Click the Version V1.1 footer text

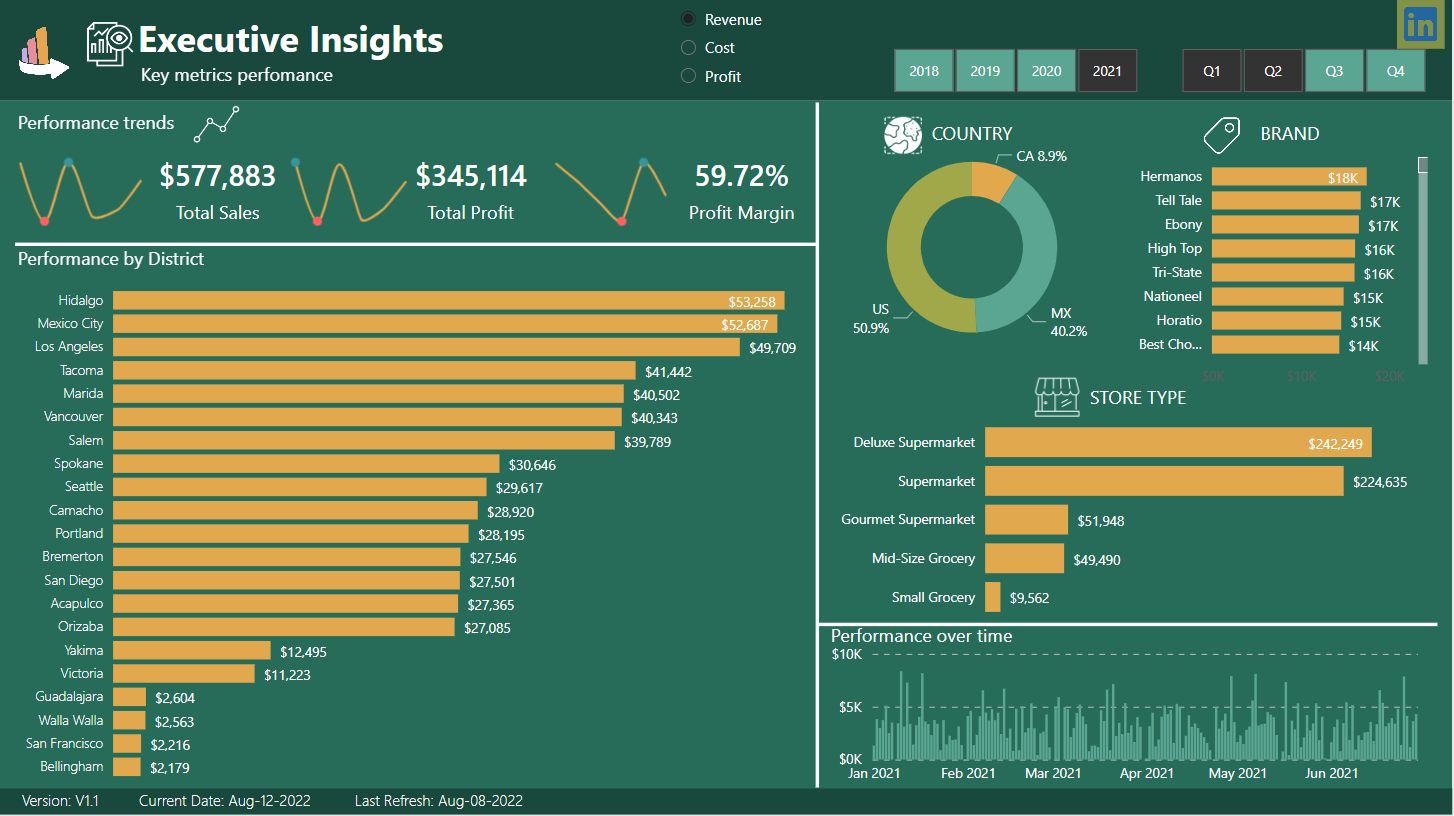(60, 801)
